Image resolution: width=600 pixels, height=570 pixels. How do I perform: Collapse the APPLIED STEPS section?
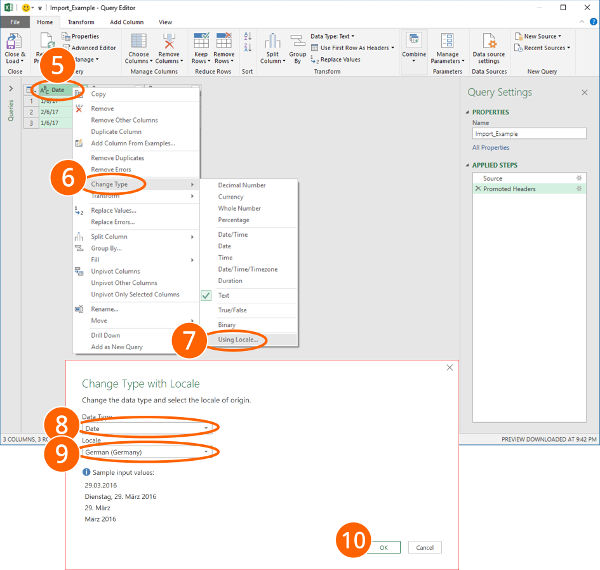(x=468, y=165)
